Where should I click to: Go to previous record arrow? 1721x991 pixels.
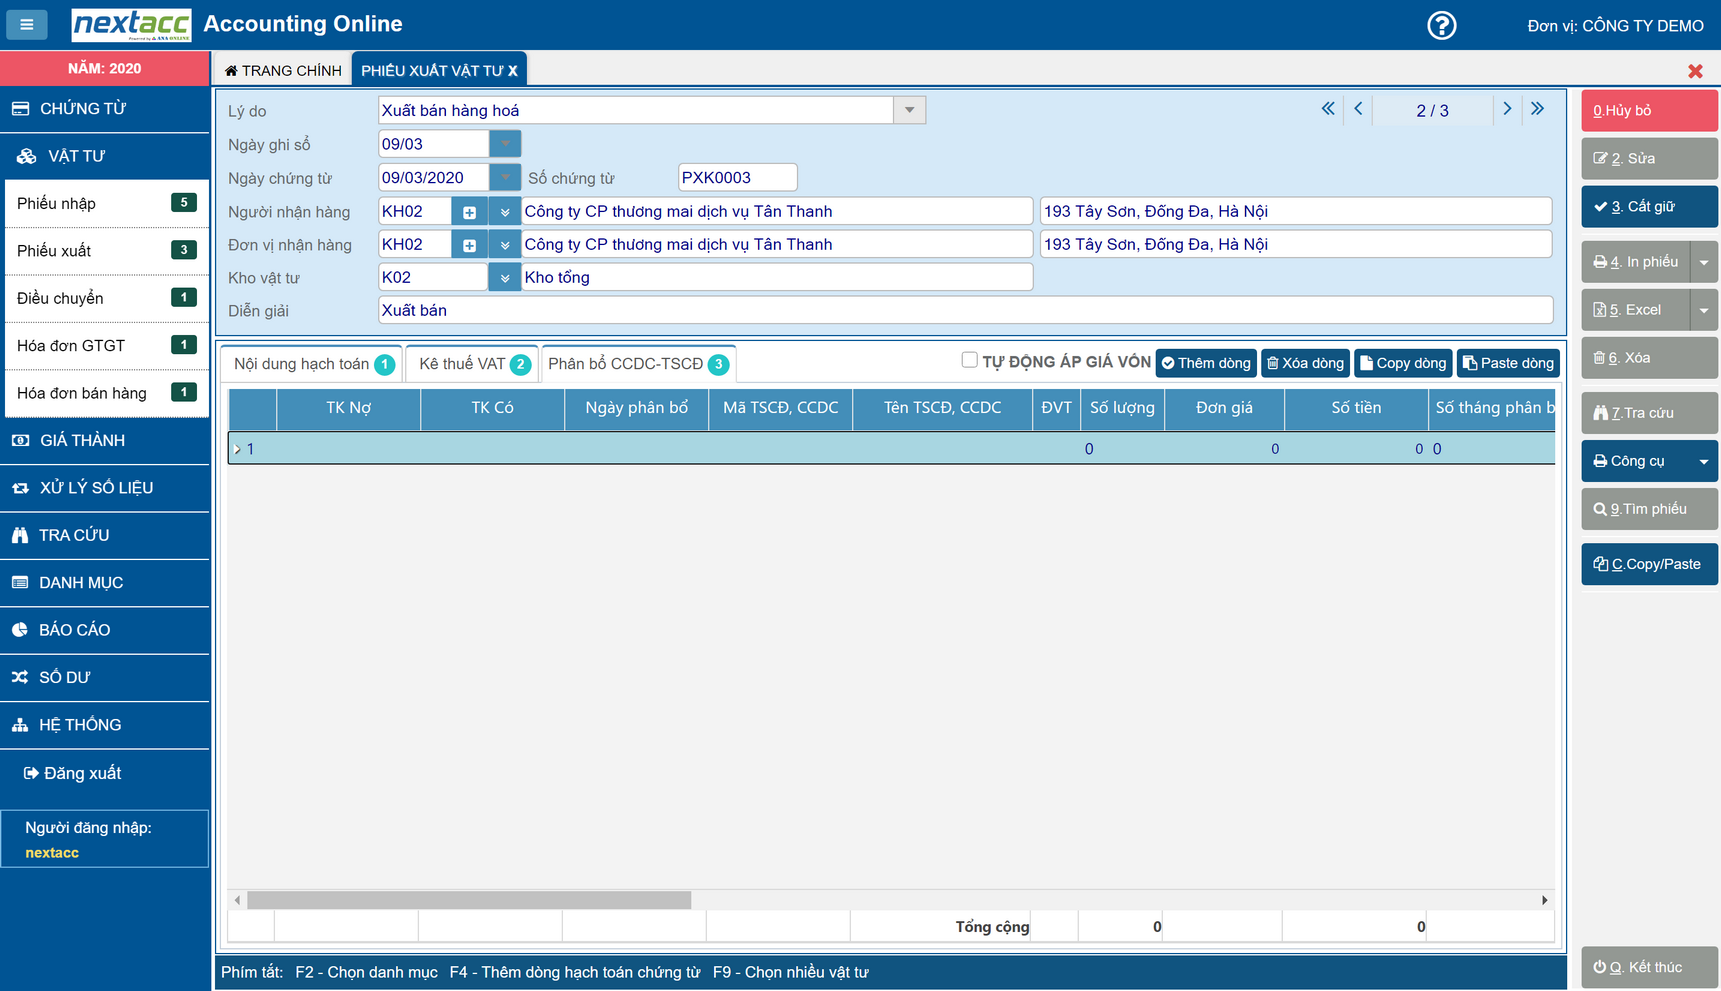pos(1358,109)
